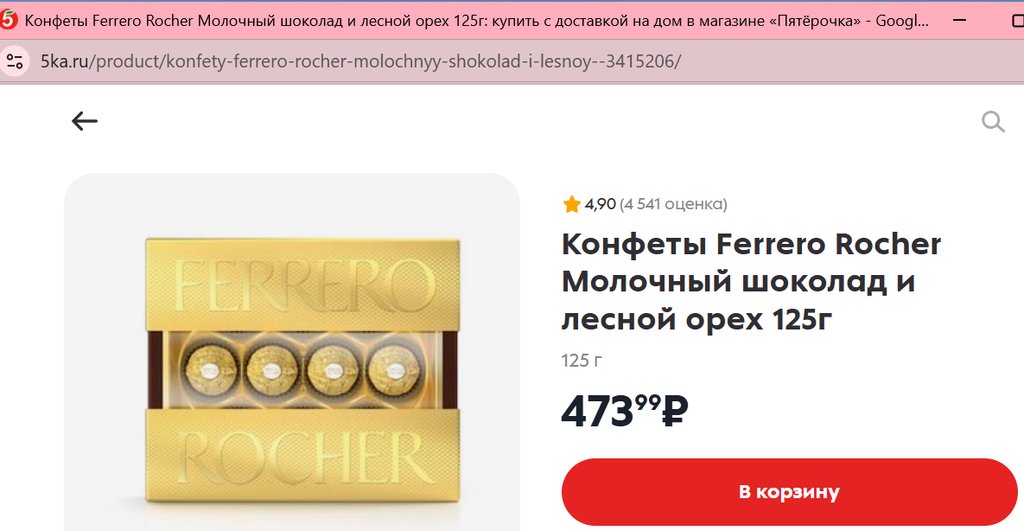
Task: Click the window title text
Action: click(x=476, y=20)
